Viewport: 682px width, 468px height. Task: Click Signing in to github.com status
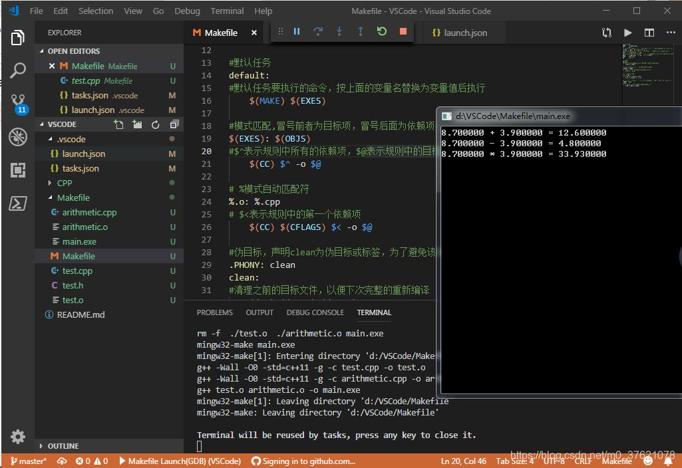(303, 461)
